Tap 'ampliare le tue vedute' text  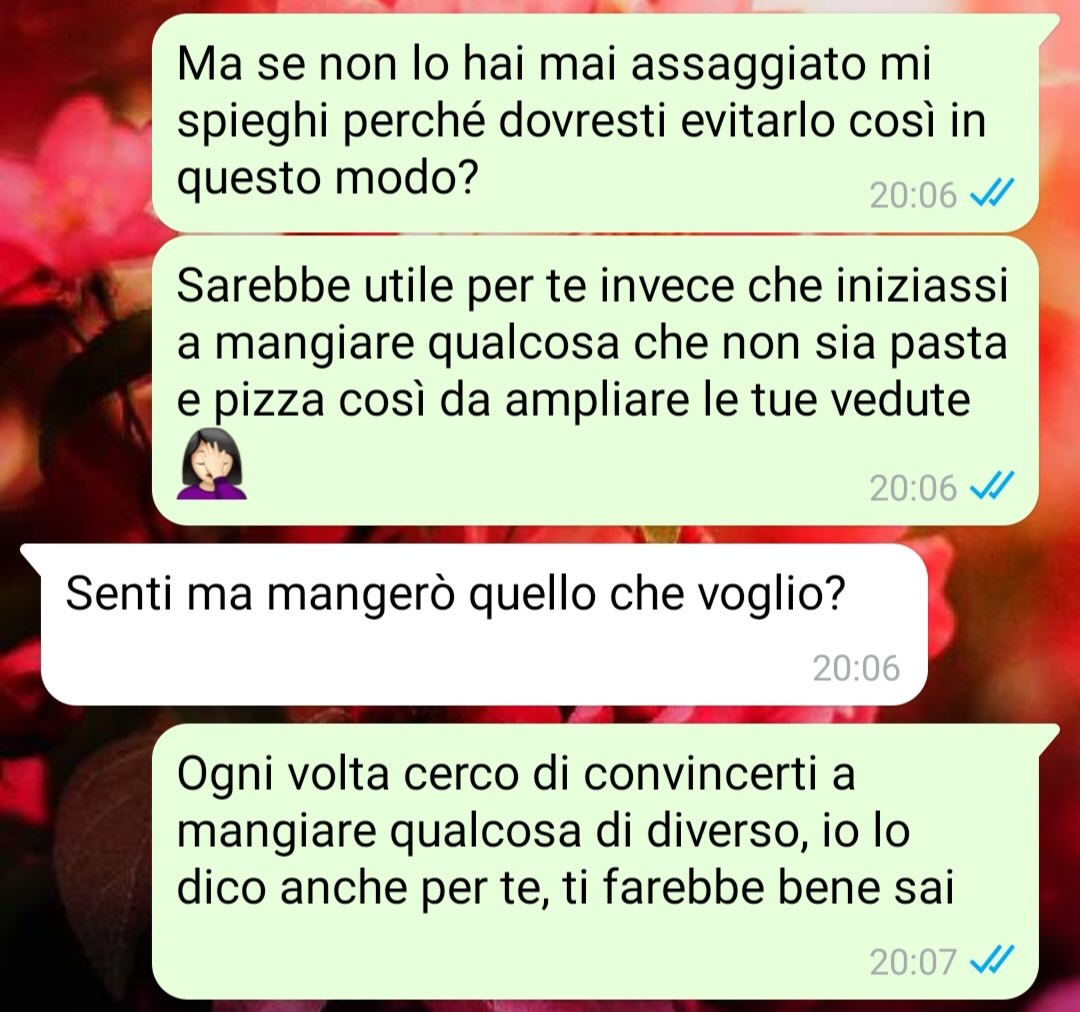click(737, 400)
